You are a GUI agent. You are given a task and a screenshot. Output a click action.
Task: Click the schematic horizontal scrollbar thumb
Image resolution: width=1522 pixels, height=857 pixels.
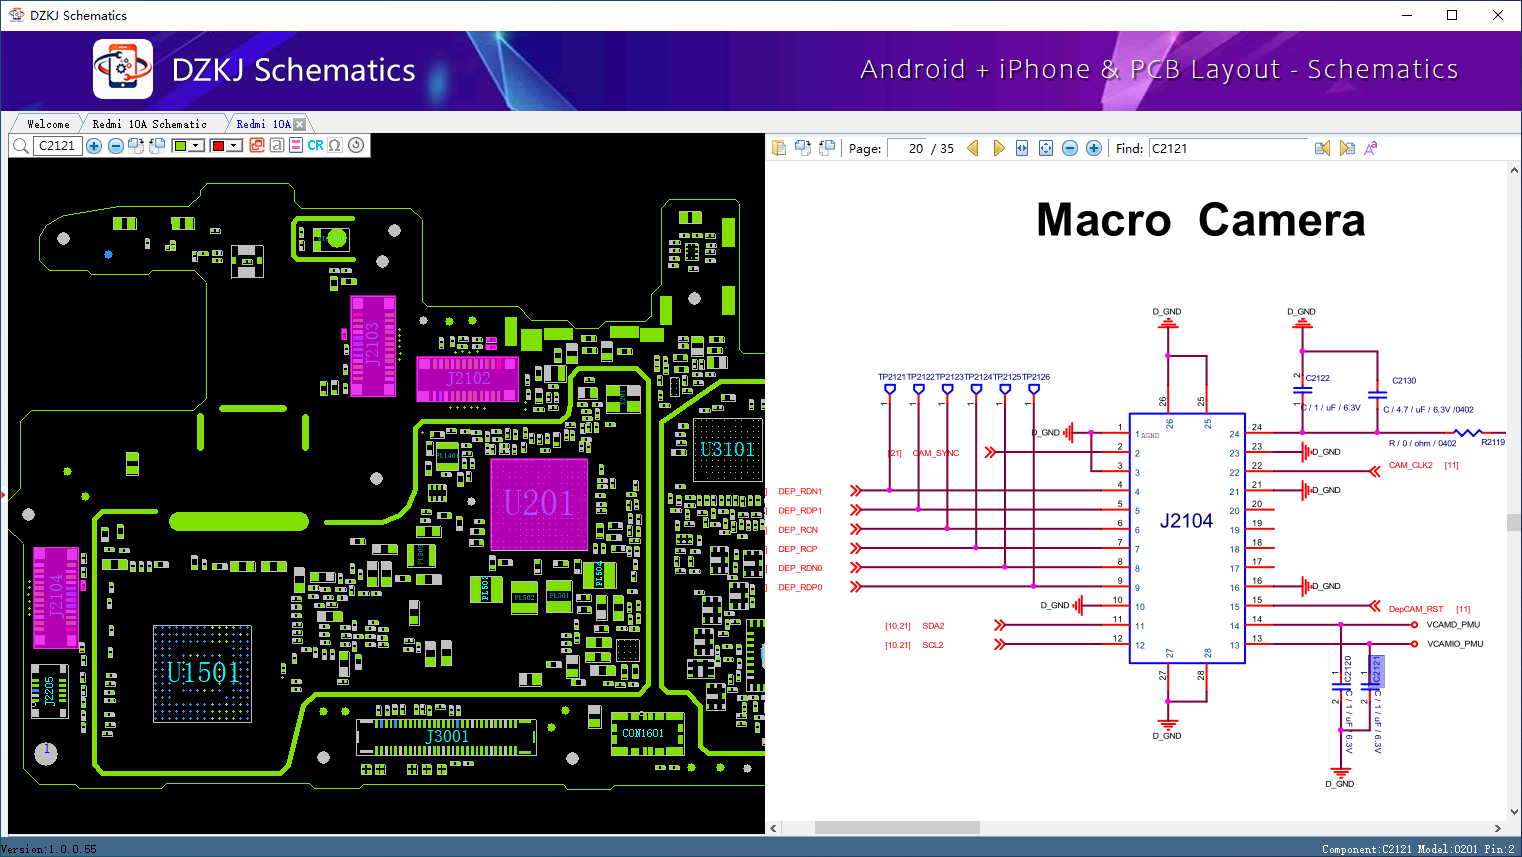coord(897,828)
